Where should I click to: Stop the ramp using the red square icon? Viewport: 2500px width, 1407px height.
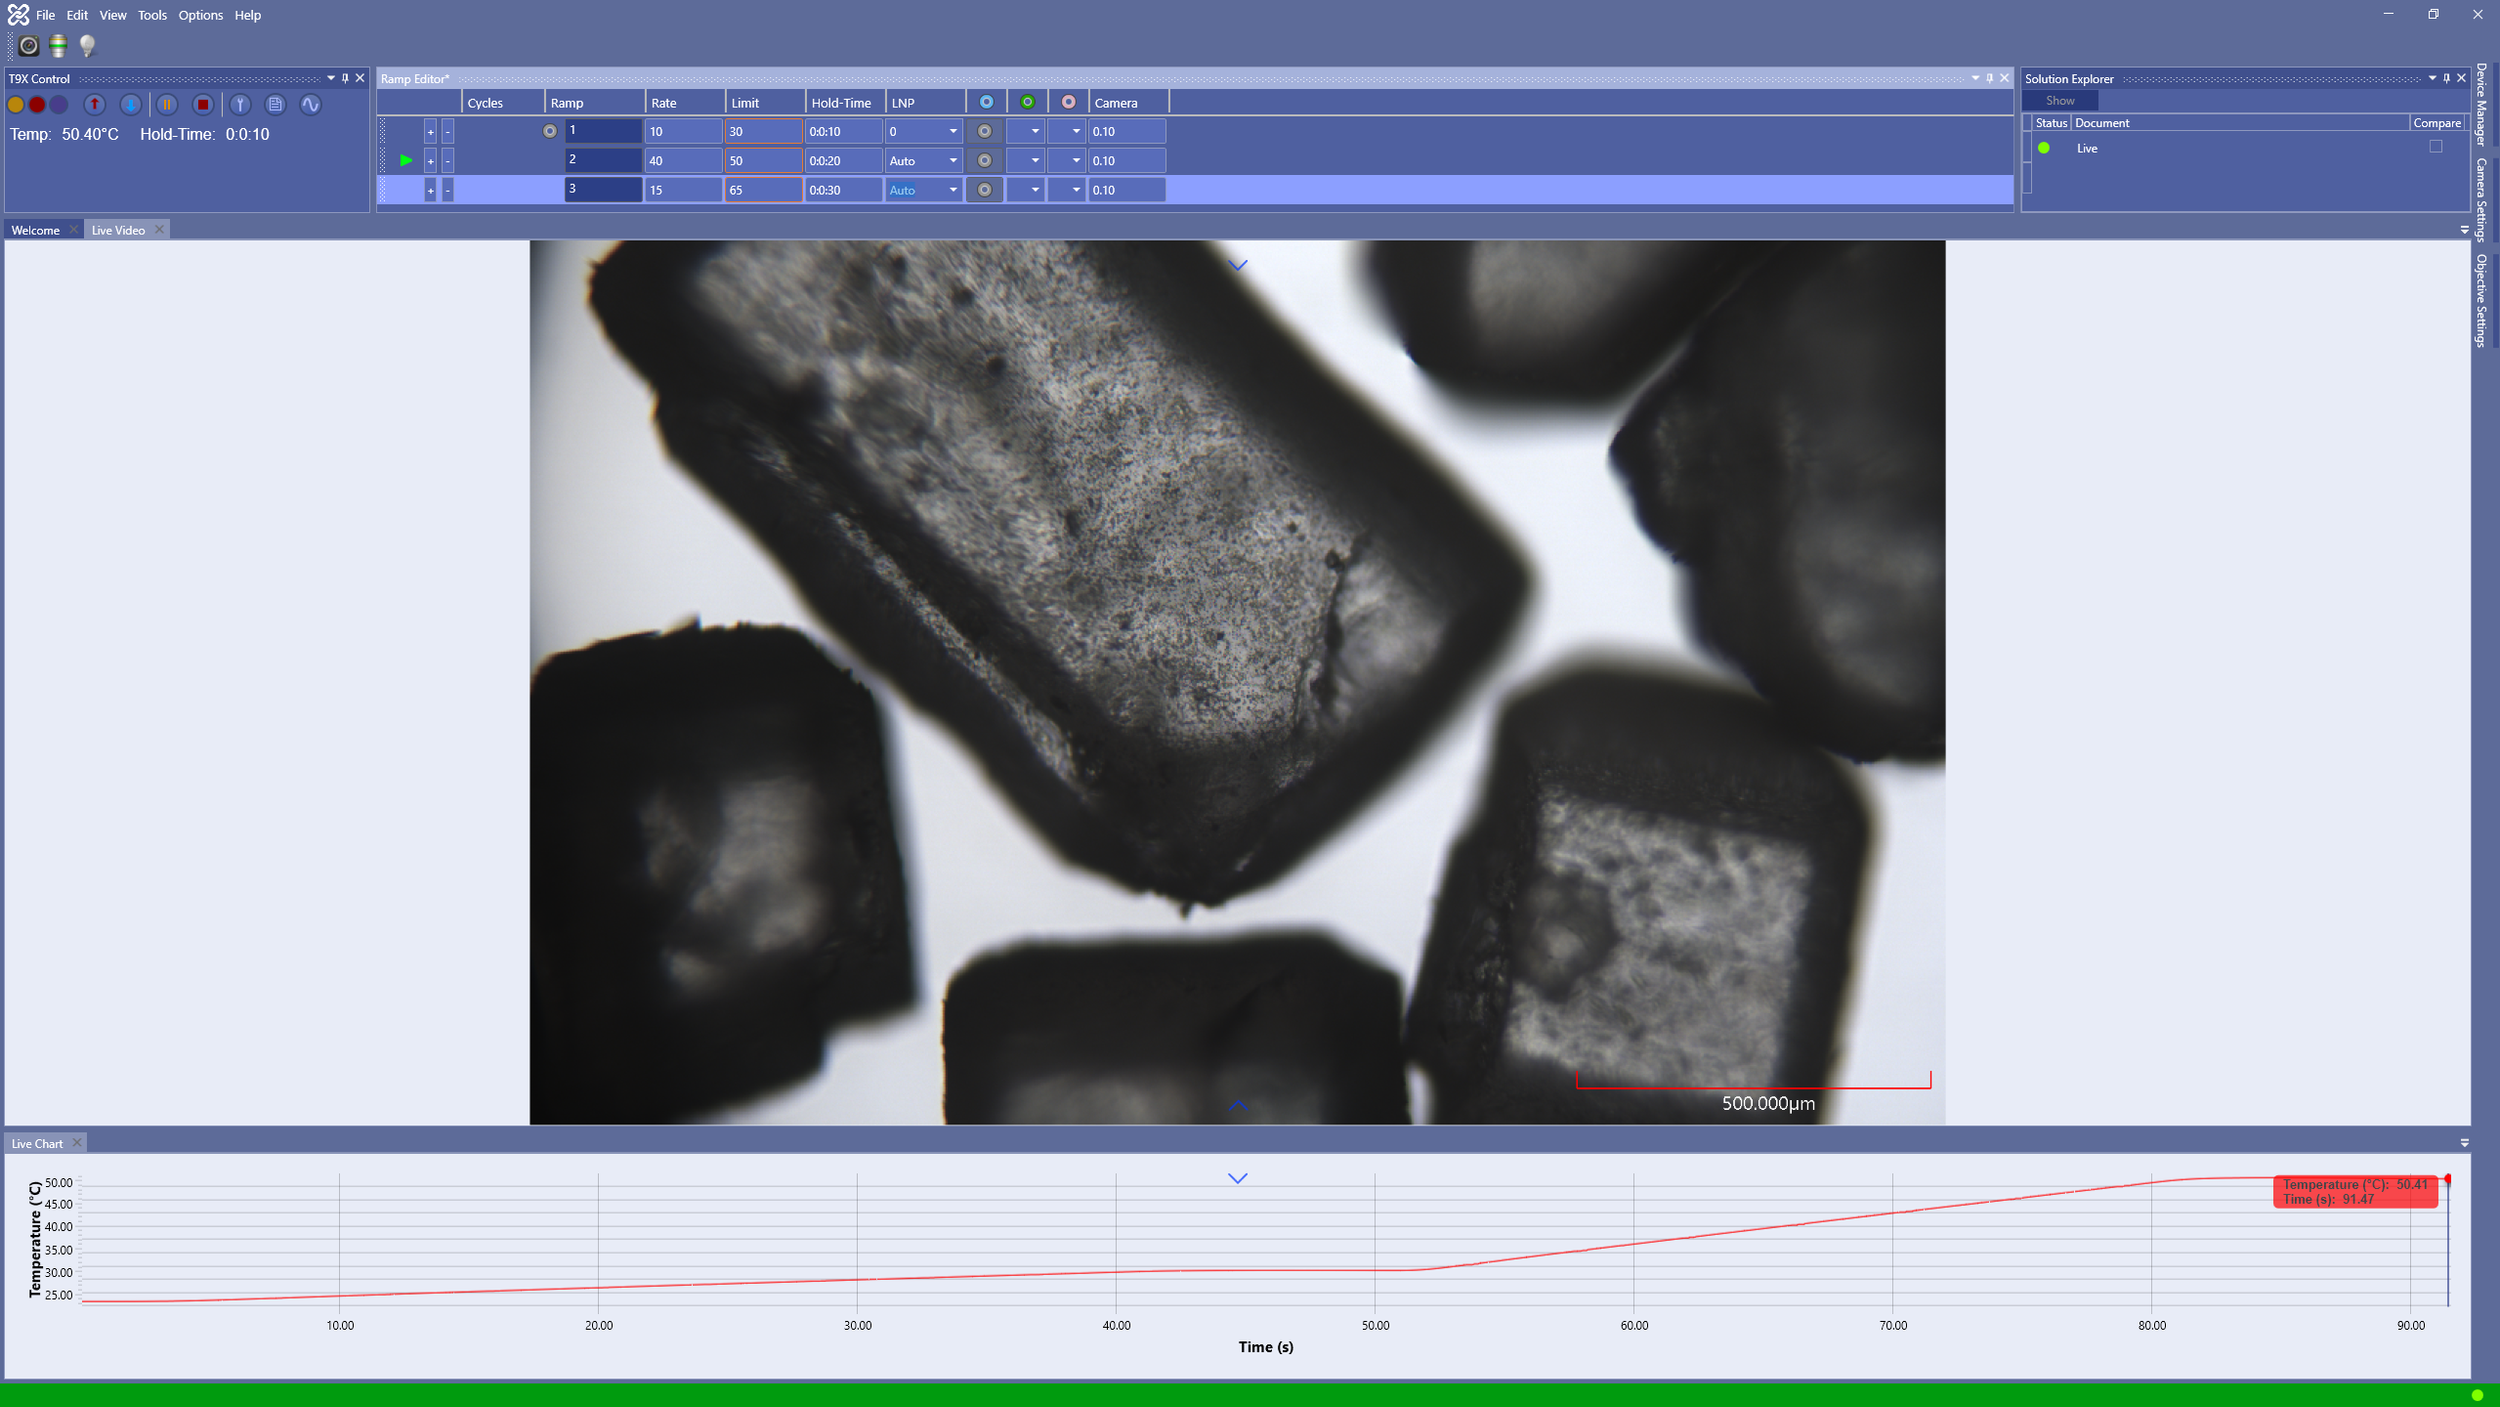click(203, 104)
